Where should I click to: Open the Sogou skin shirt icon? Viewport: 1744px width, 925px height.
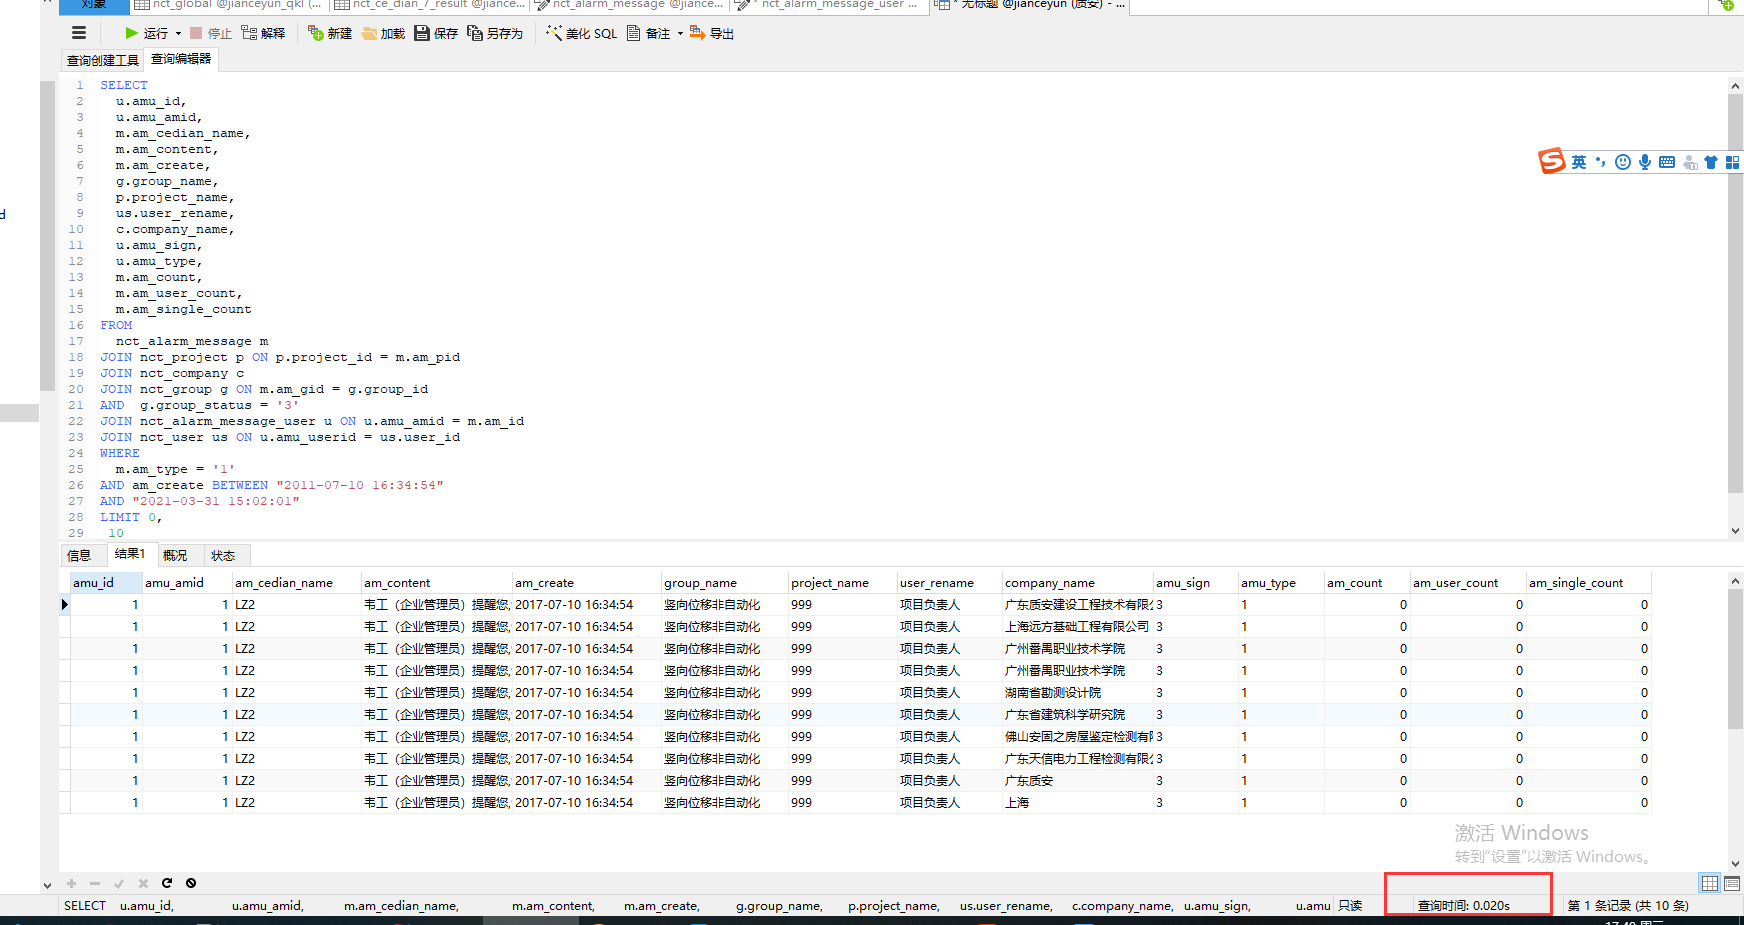(x=1711, y=162)
